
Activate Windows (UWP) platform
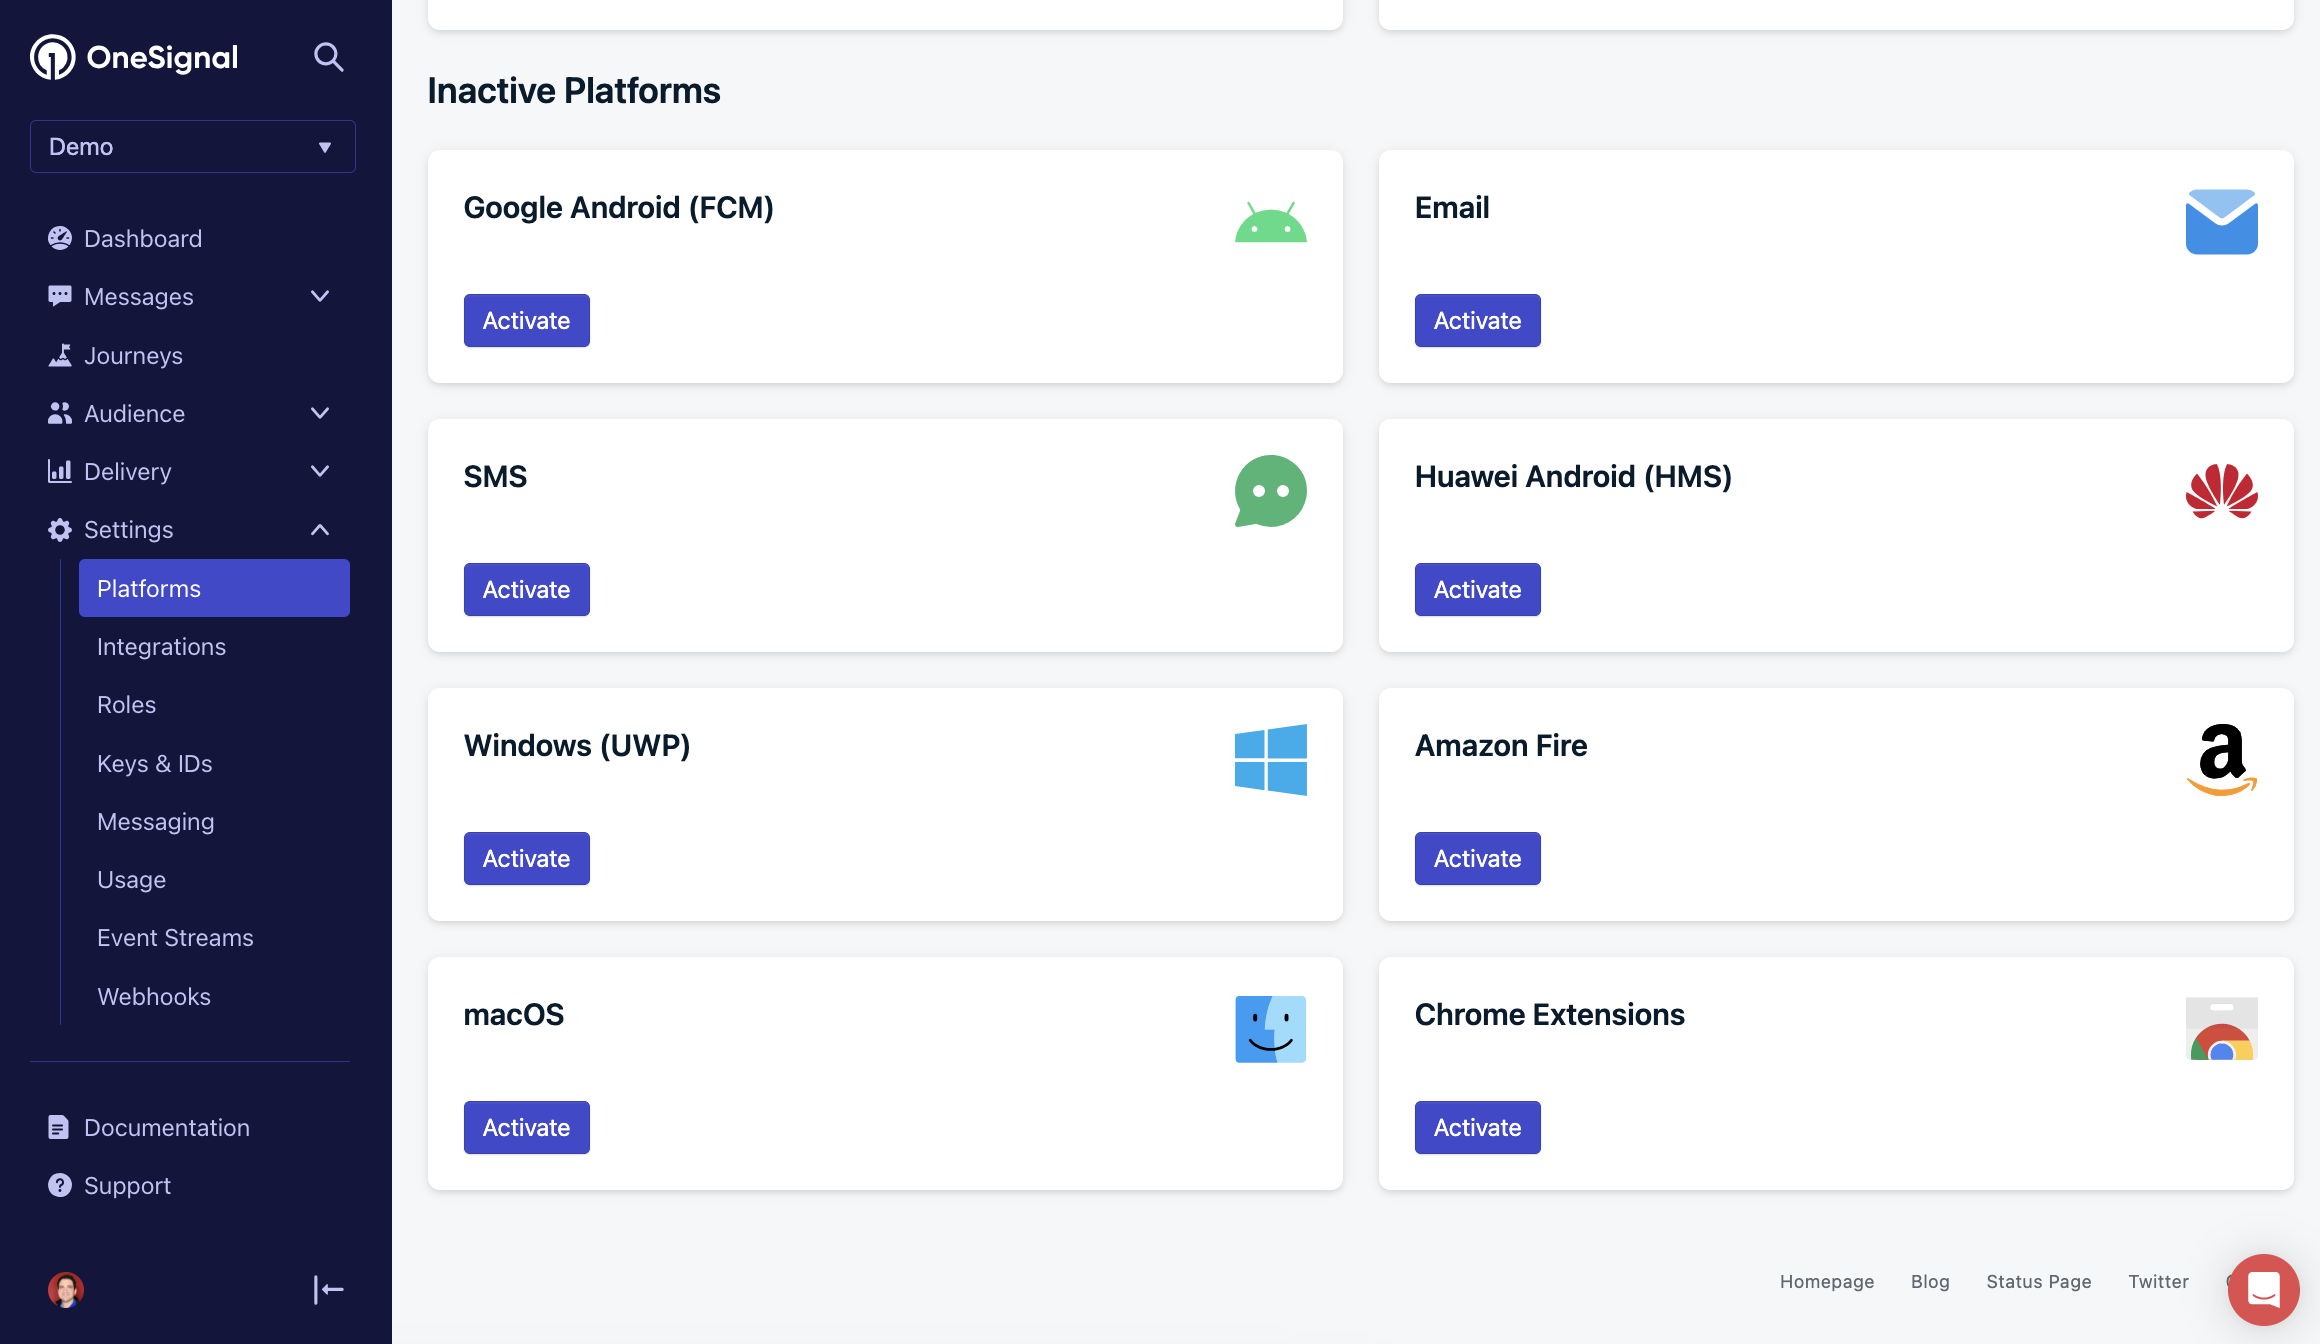coord(526,858)
